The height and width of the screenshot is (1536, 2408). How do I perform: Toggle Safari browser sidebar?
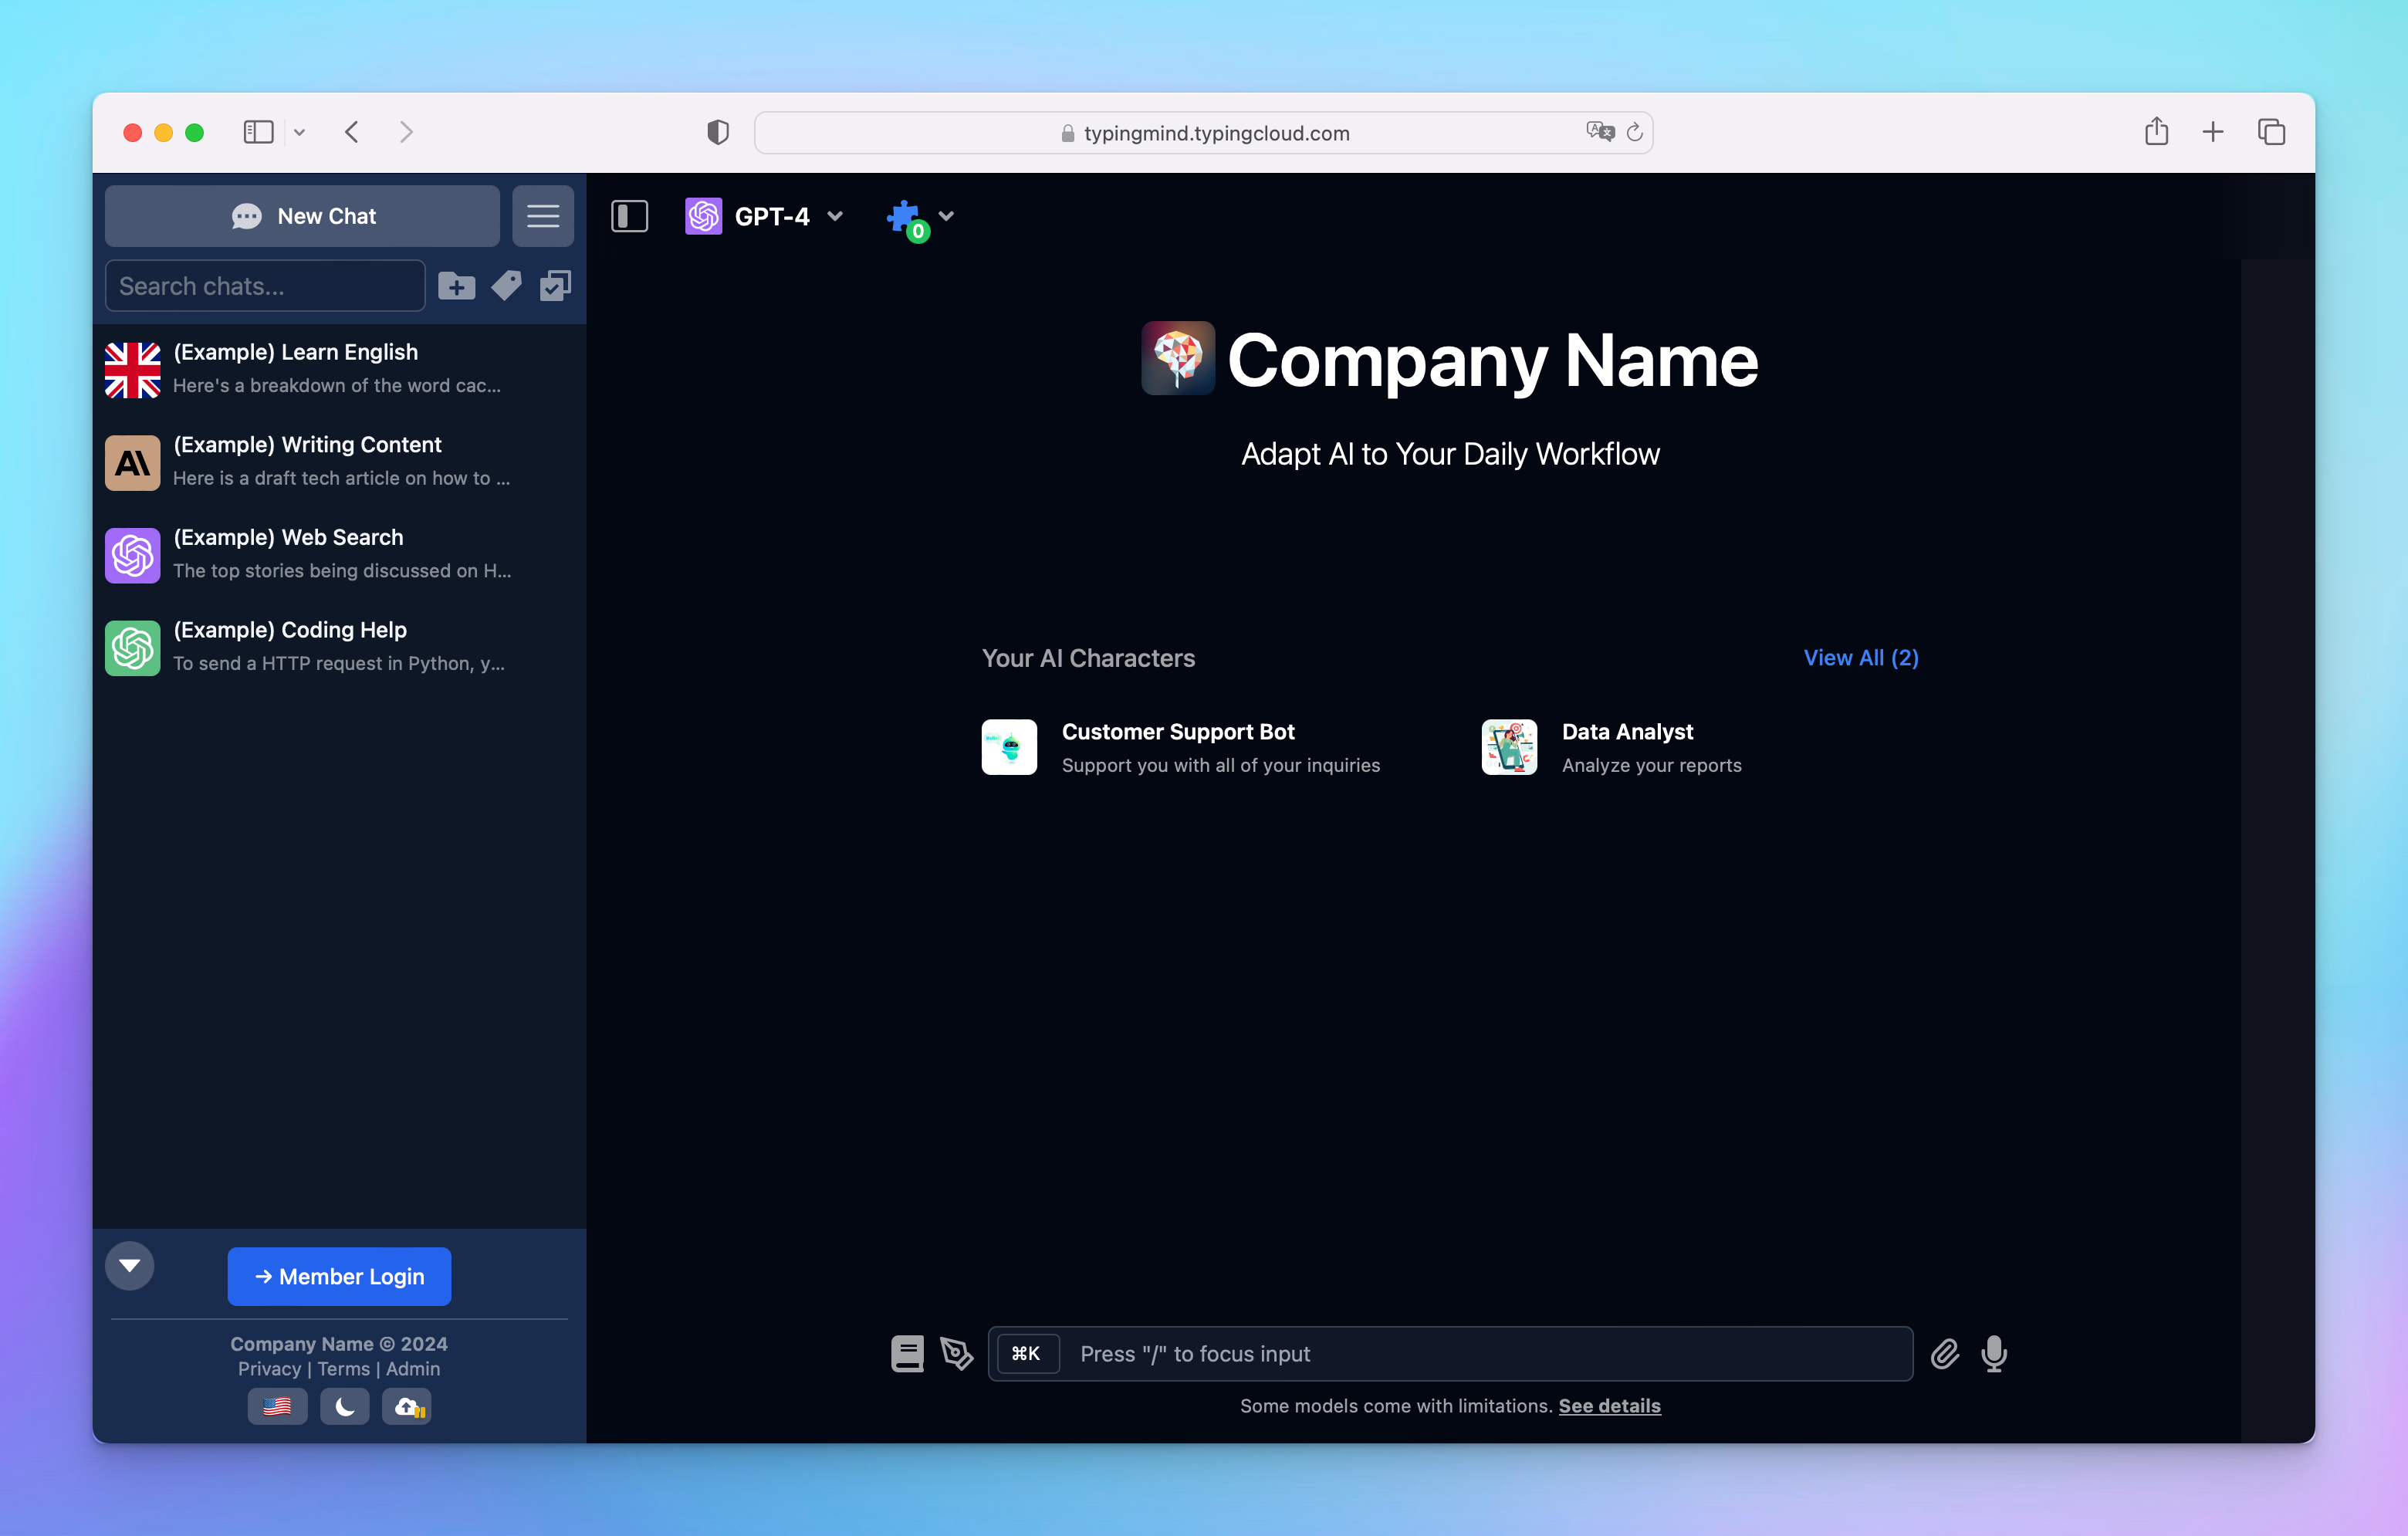tap(258, 132)
